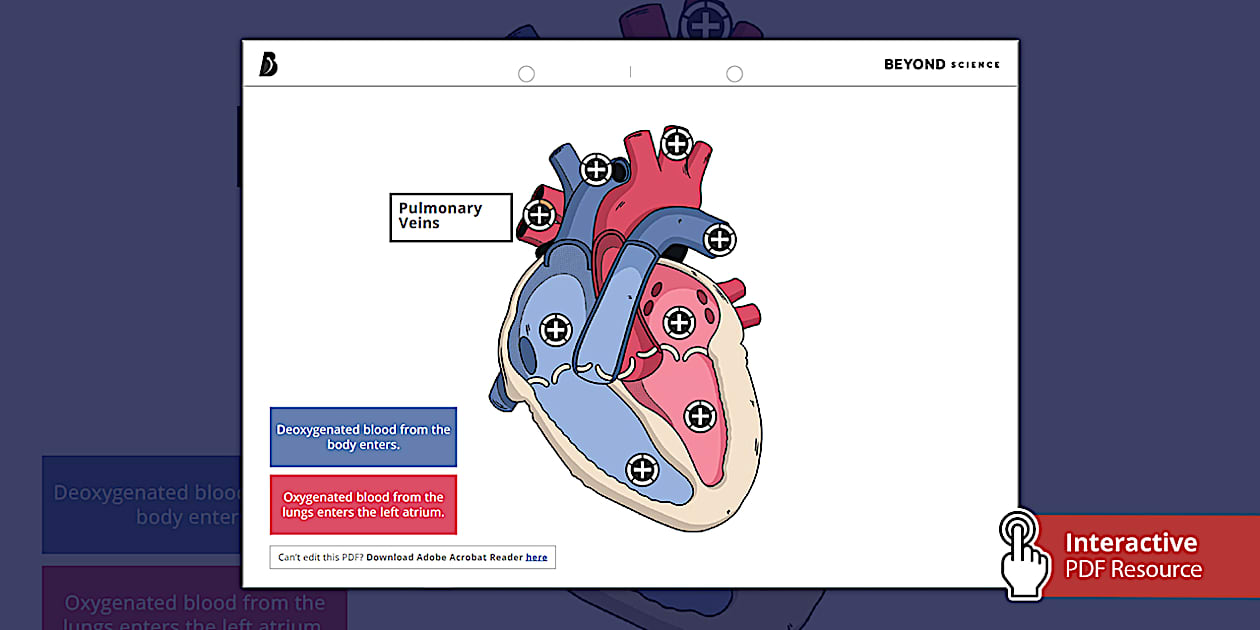Viewport: 1260px width, 630px height.
Task: Open the Pulmonary Veins label box
Action: (450, 217)
